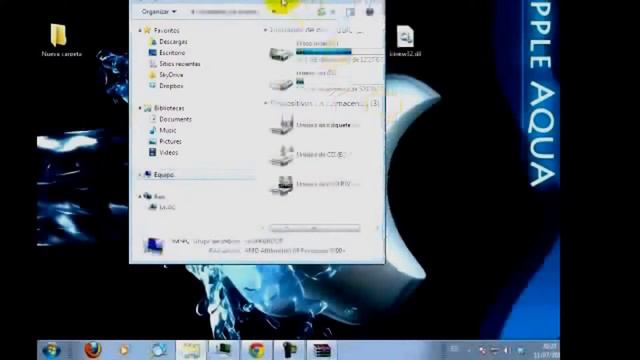Viewport: 640px width, 360px height.
Task: Click the magnifier app in taskbar
Action: (158, 351)
